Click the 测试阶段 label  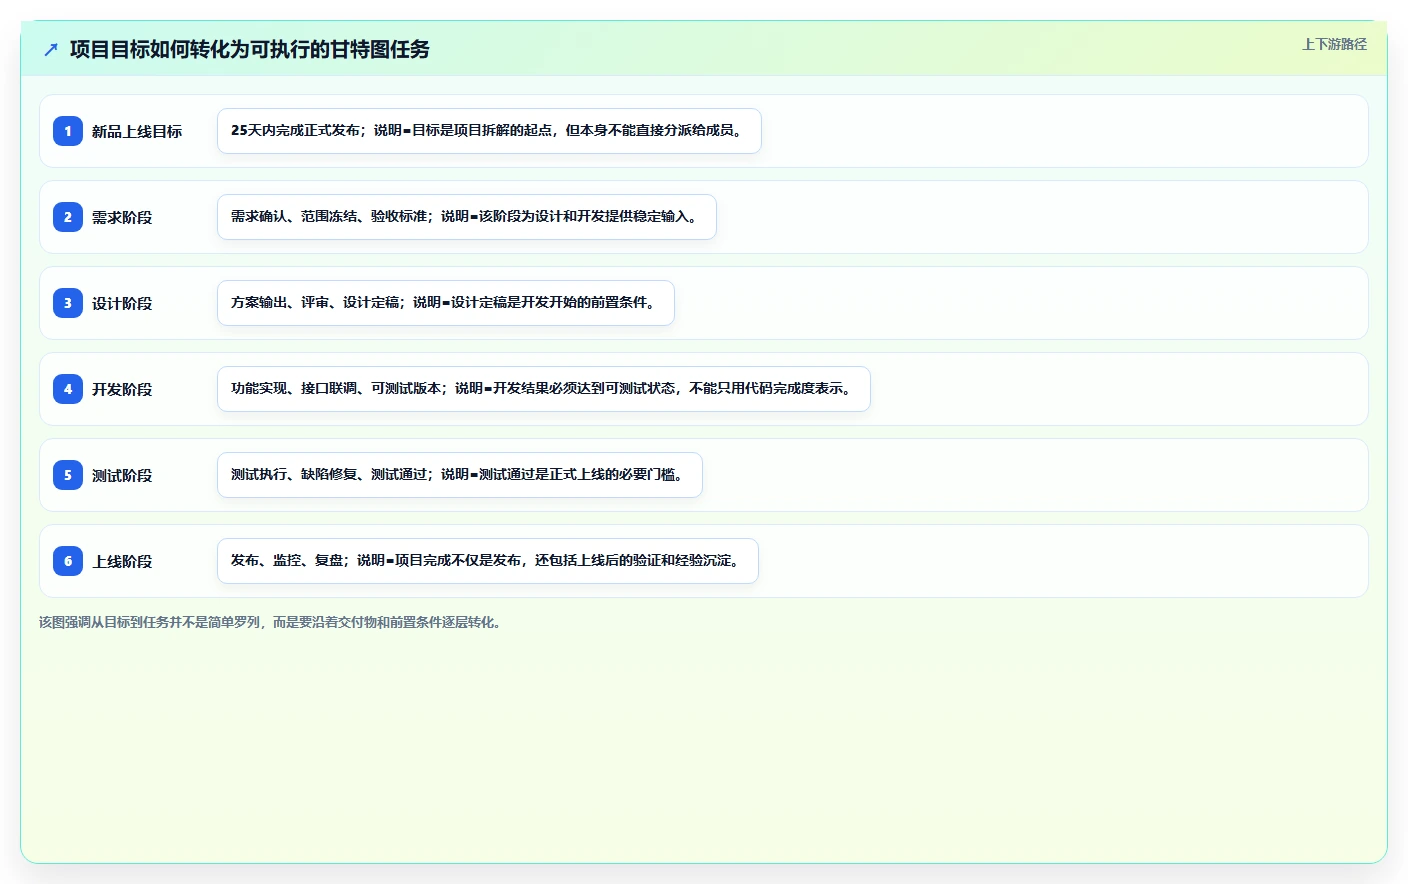122,475
